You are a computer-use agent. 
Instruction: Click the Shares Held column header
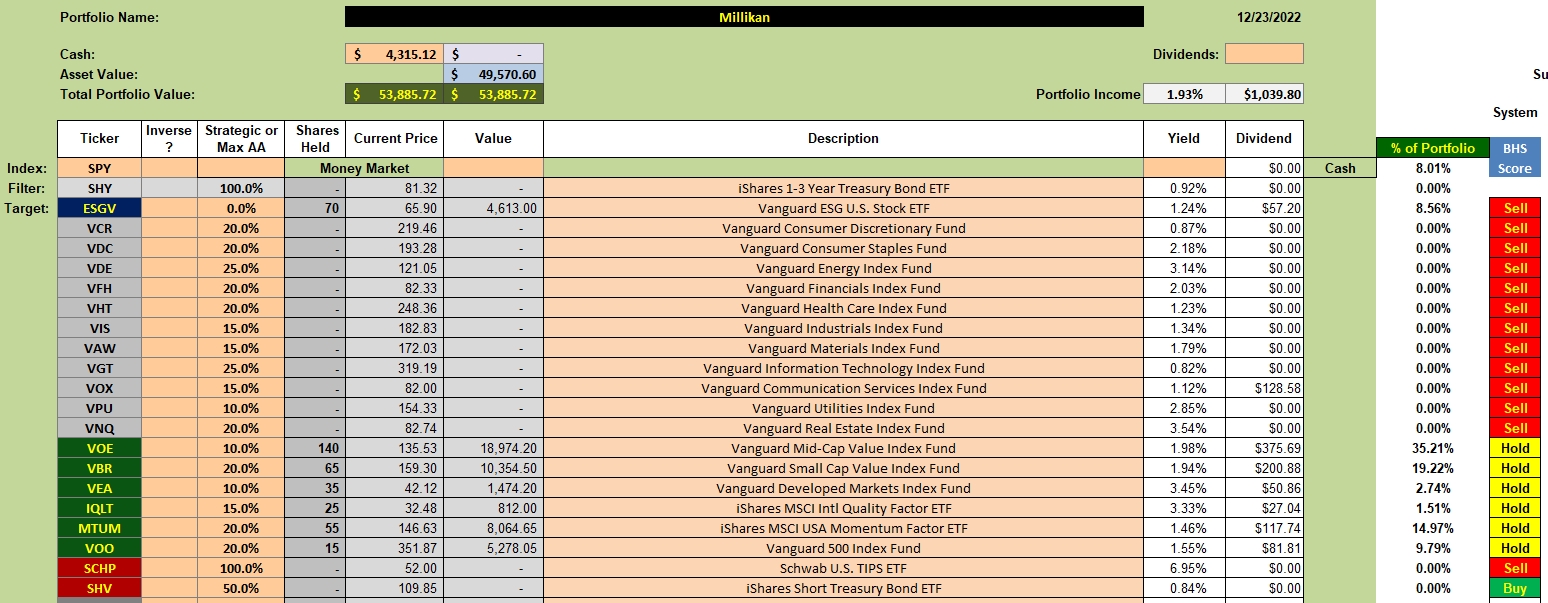tap(315, 139)
